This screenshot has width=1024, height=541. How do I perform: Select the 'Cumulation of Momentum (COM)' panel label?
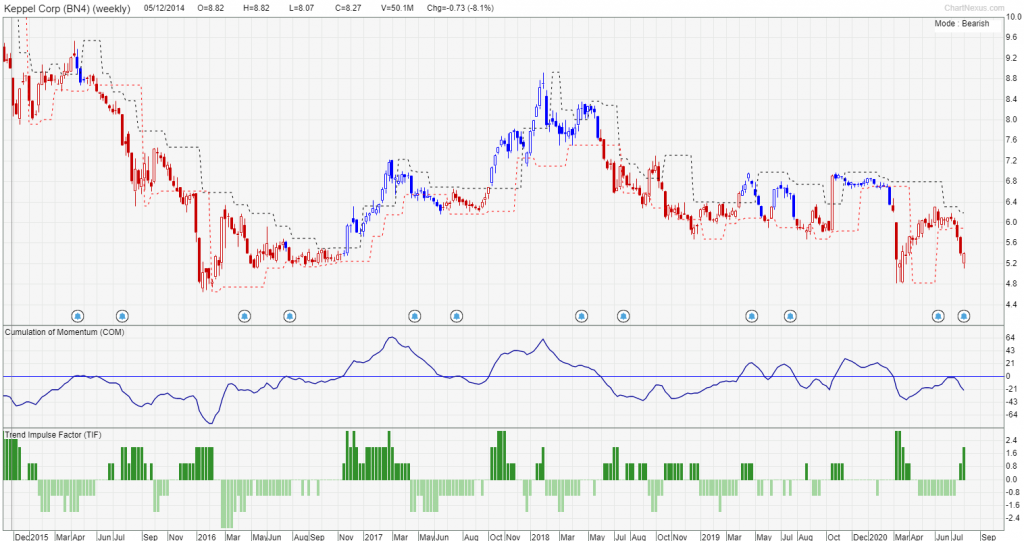[64, 332]
